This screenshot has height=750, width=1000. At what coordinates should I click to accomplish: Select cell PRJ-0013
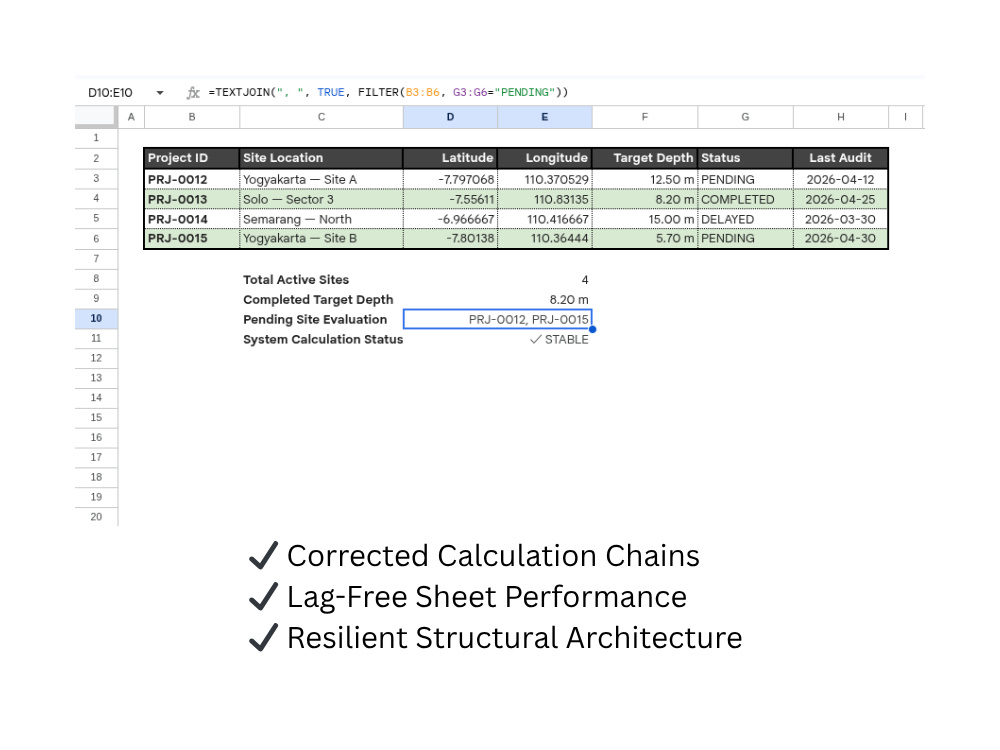[192, 200]
